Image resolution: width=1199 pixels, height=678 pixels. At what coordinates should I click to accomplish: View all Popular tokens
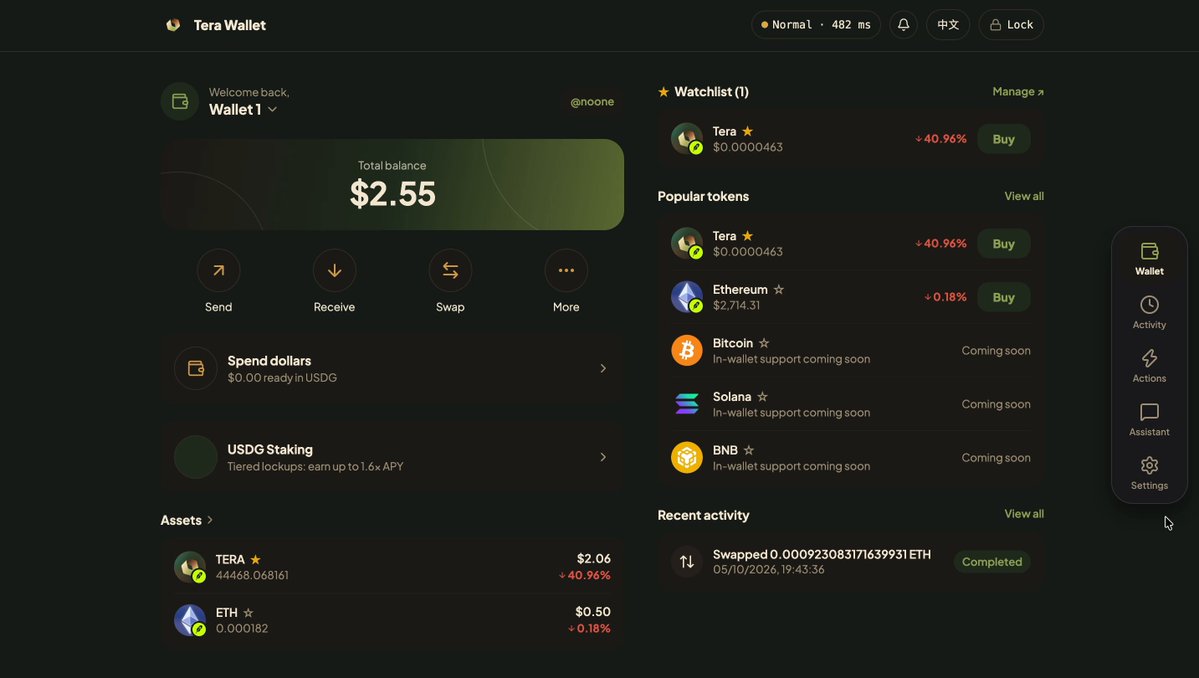1024,196
